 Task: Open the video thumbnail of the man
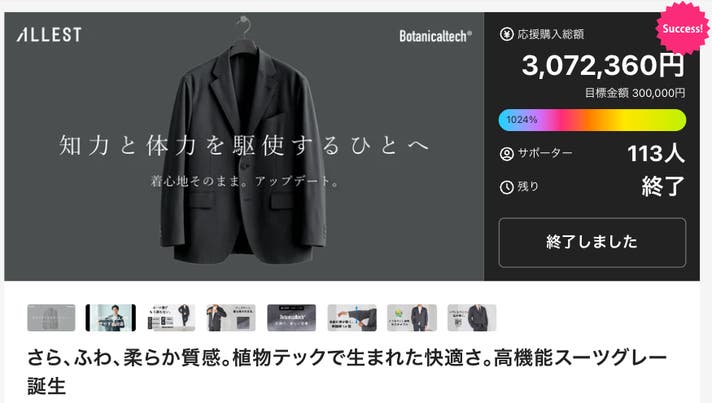[111, 318]
